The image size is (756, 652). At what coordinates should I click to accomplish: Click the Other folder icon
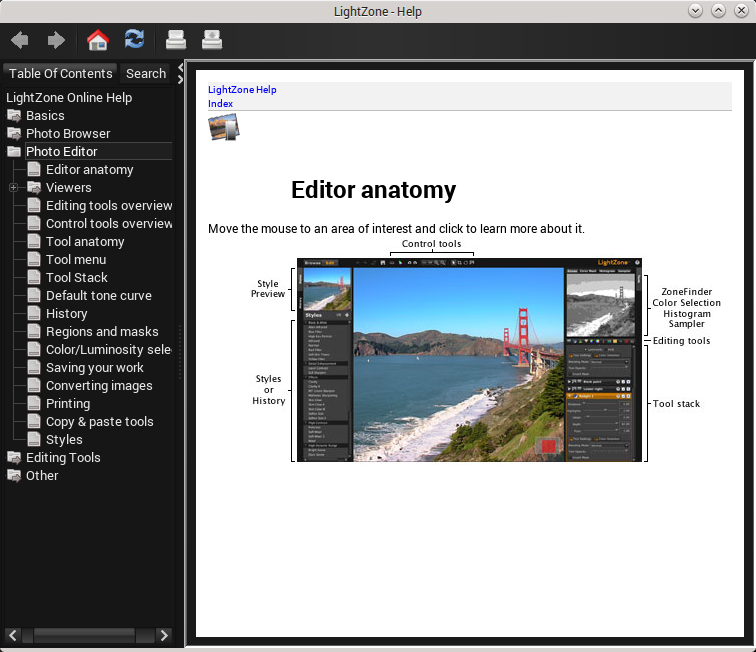coord(14,475)
